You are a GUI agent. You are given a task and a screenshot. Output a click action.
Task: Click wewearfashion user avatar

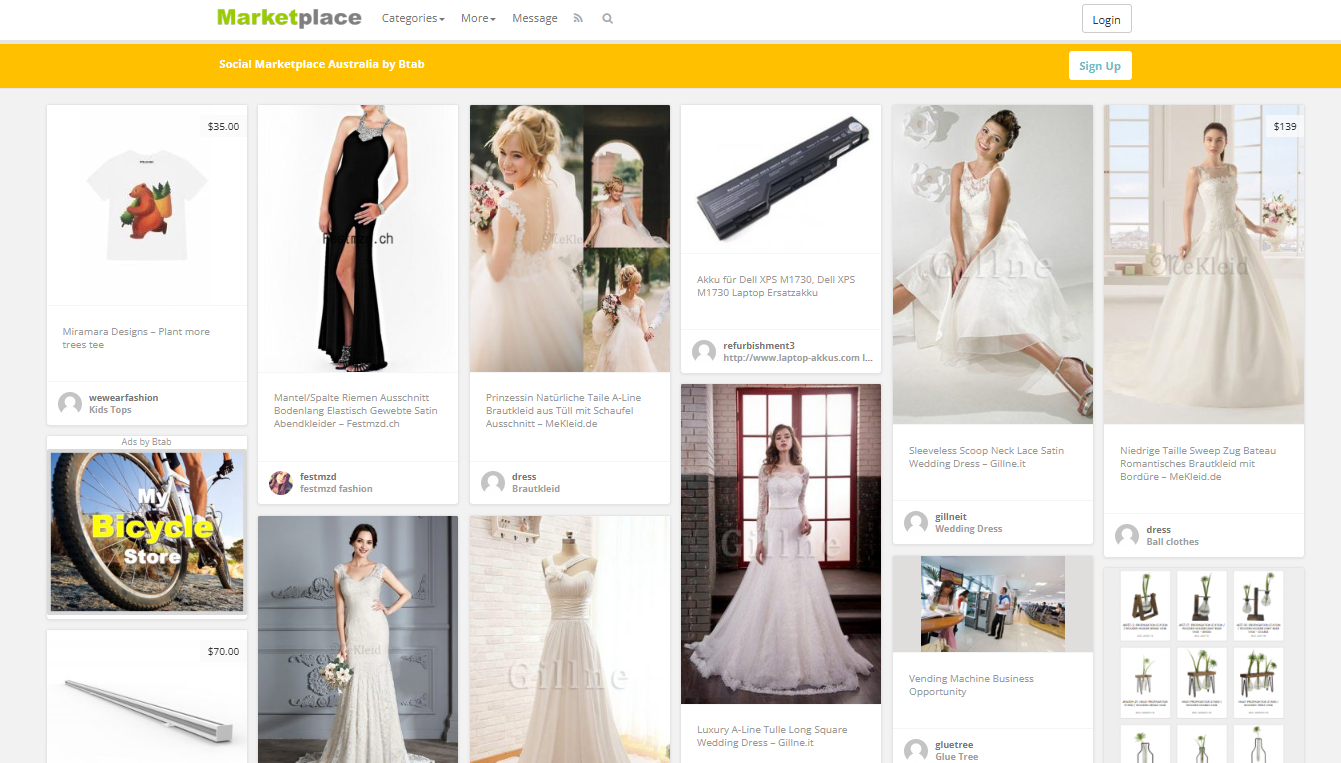[x=70, y=403]
